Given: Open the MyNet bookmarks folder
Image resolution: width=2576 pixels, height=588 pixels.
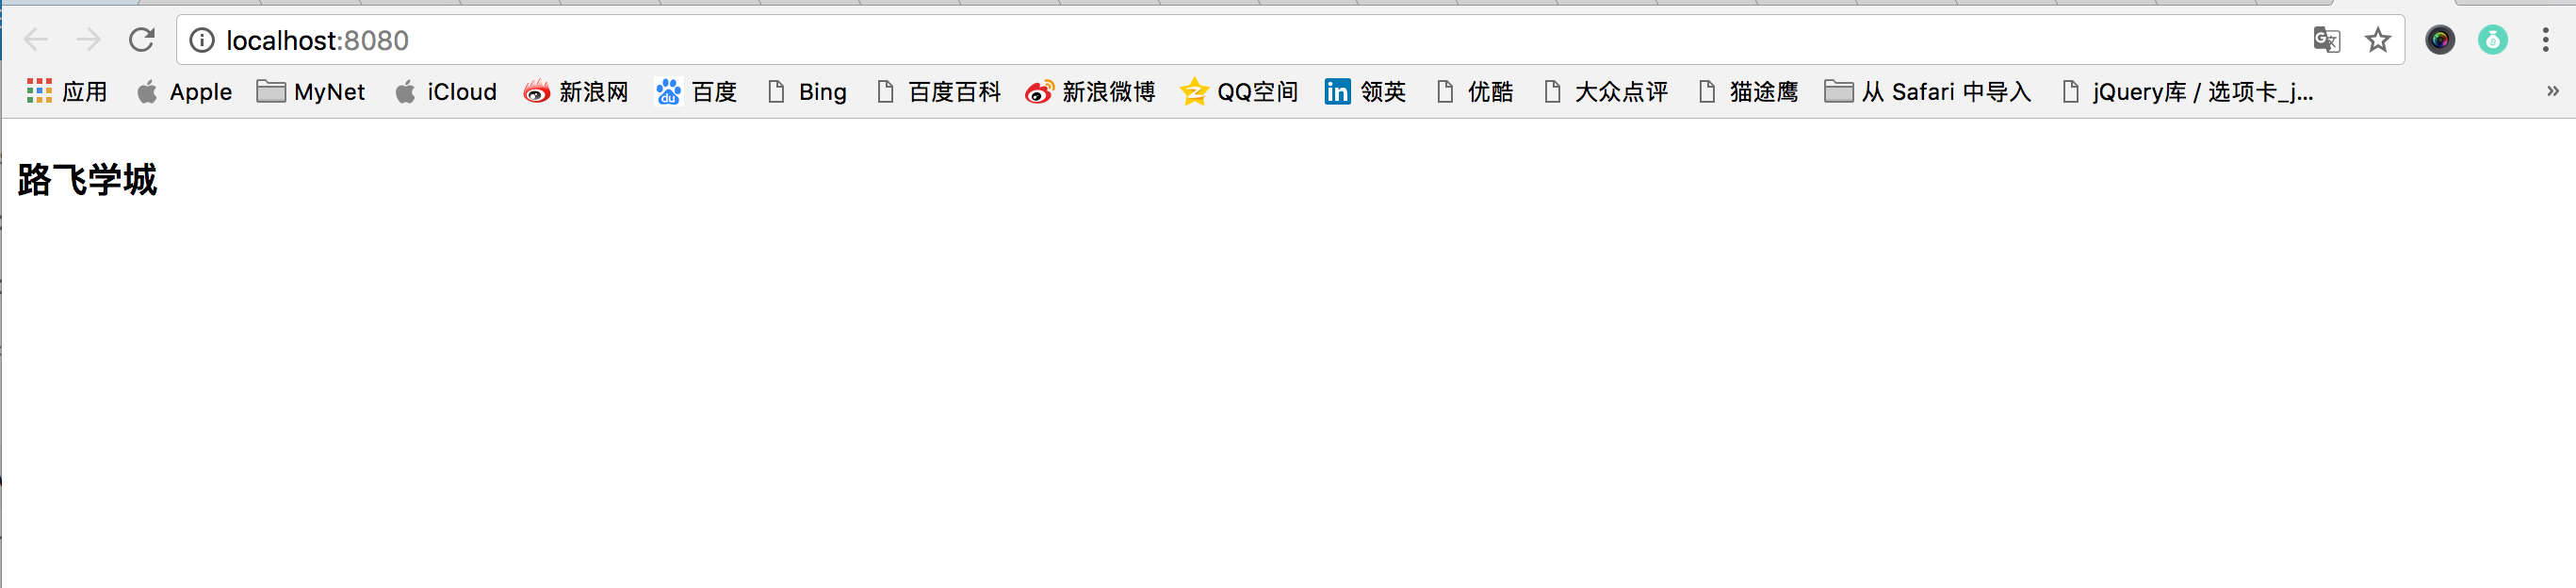Looking at the screenshot, I should [x=311, y=92].
